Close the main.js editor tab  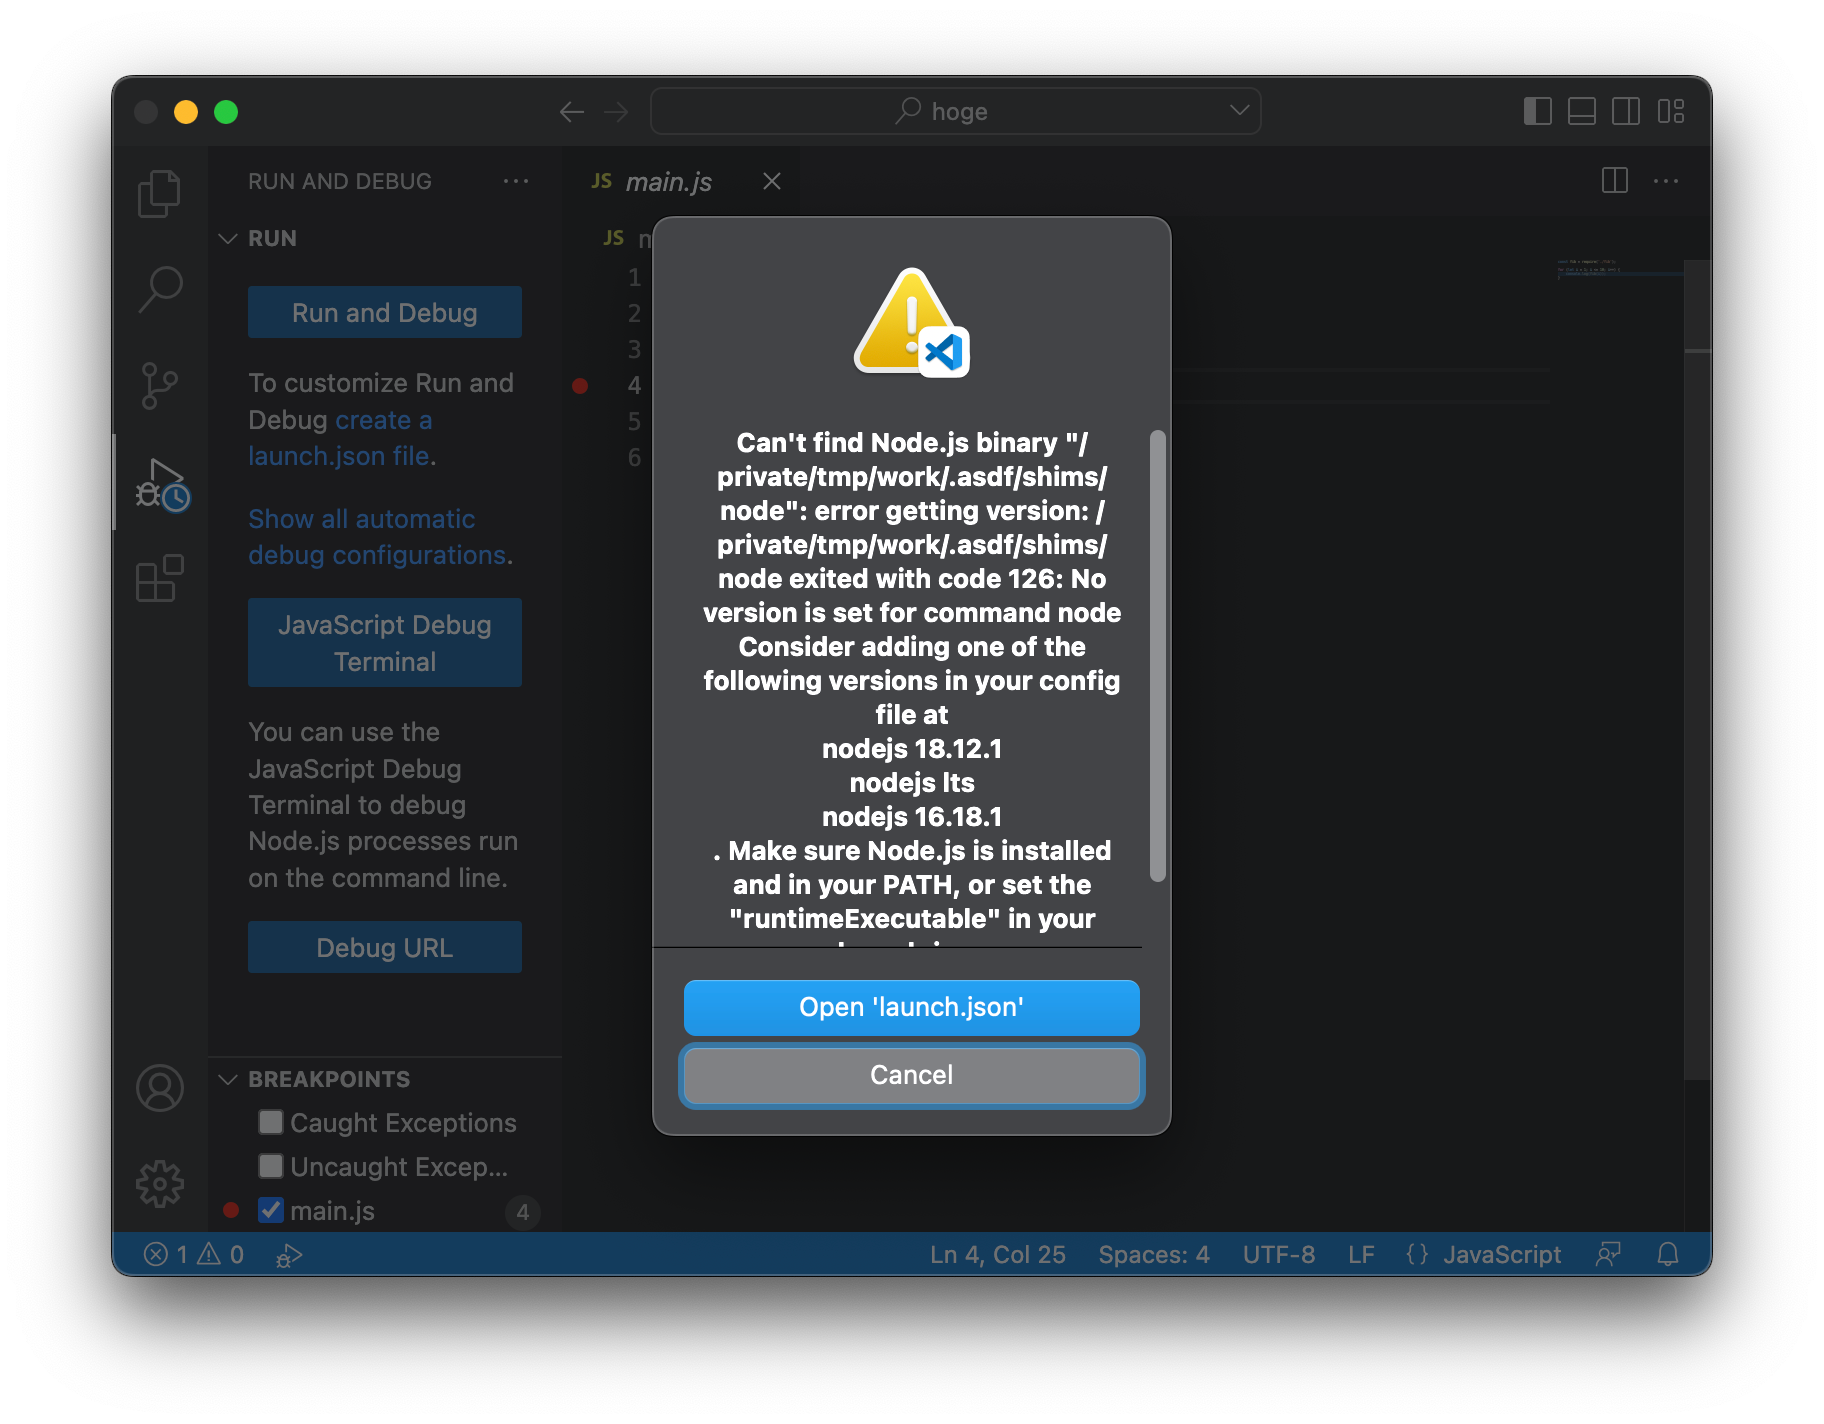pyautogui.click(x=772, y=181)
